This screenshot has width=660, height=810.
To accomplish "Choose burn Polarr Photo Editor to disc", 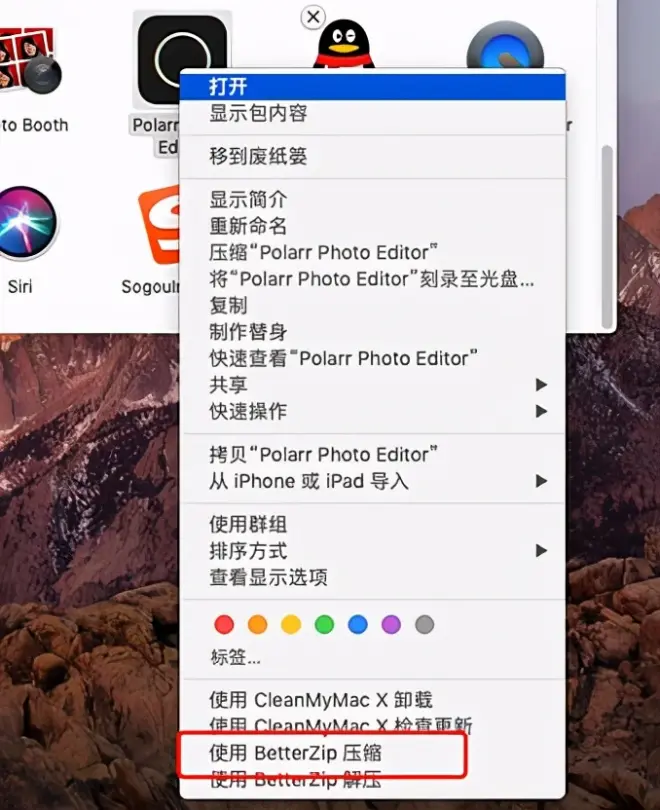I will tap(372, 279).
